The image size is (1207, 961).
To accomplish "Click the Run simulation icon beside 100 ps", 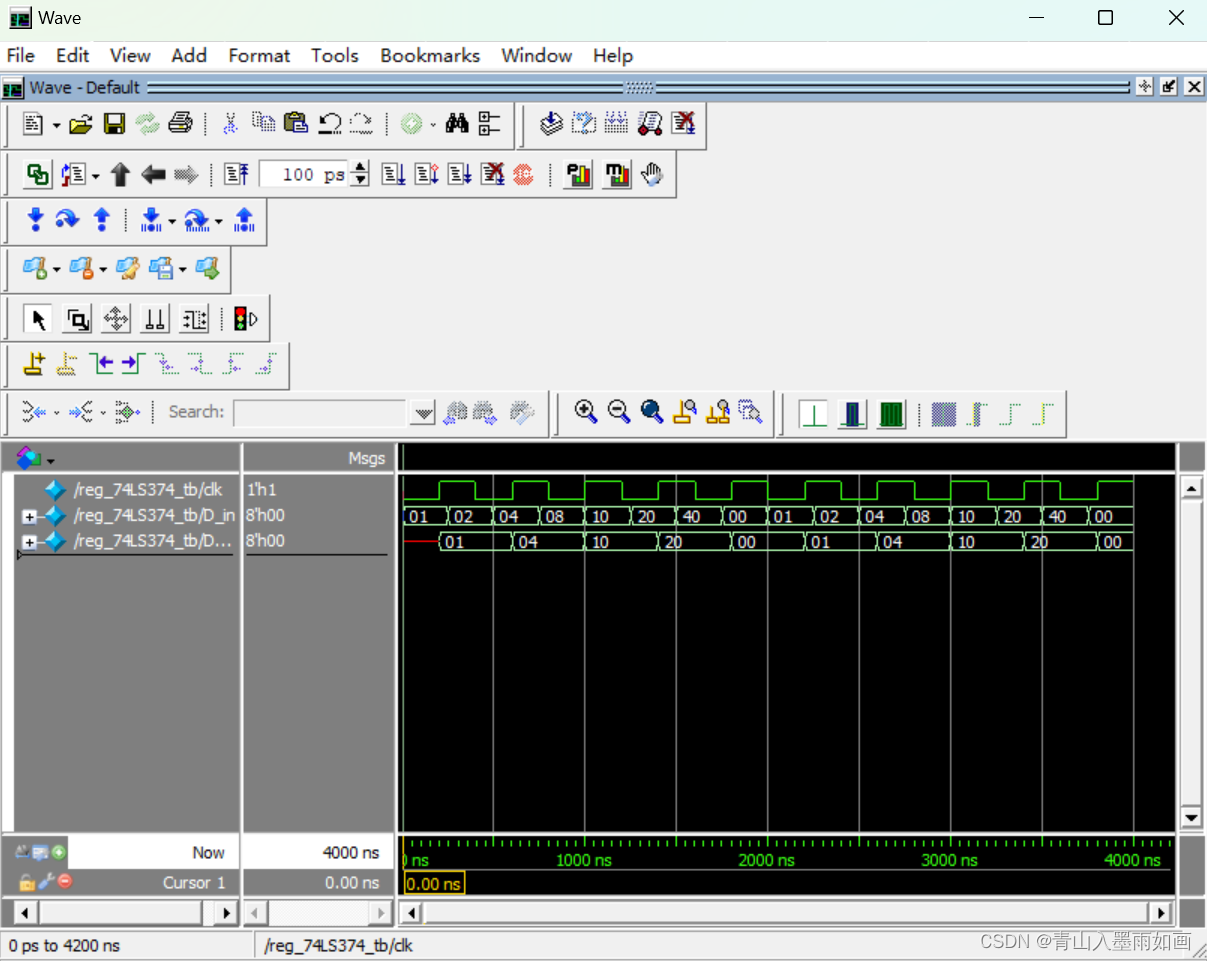I will pyautogui.click(x=395, y=175).
